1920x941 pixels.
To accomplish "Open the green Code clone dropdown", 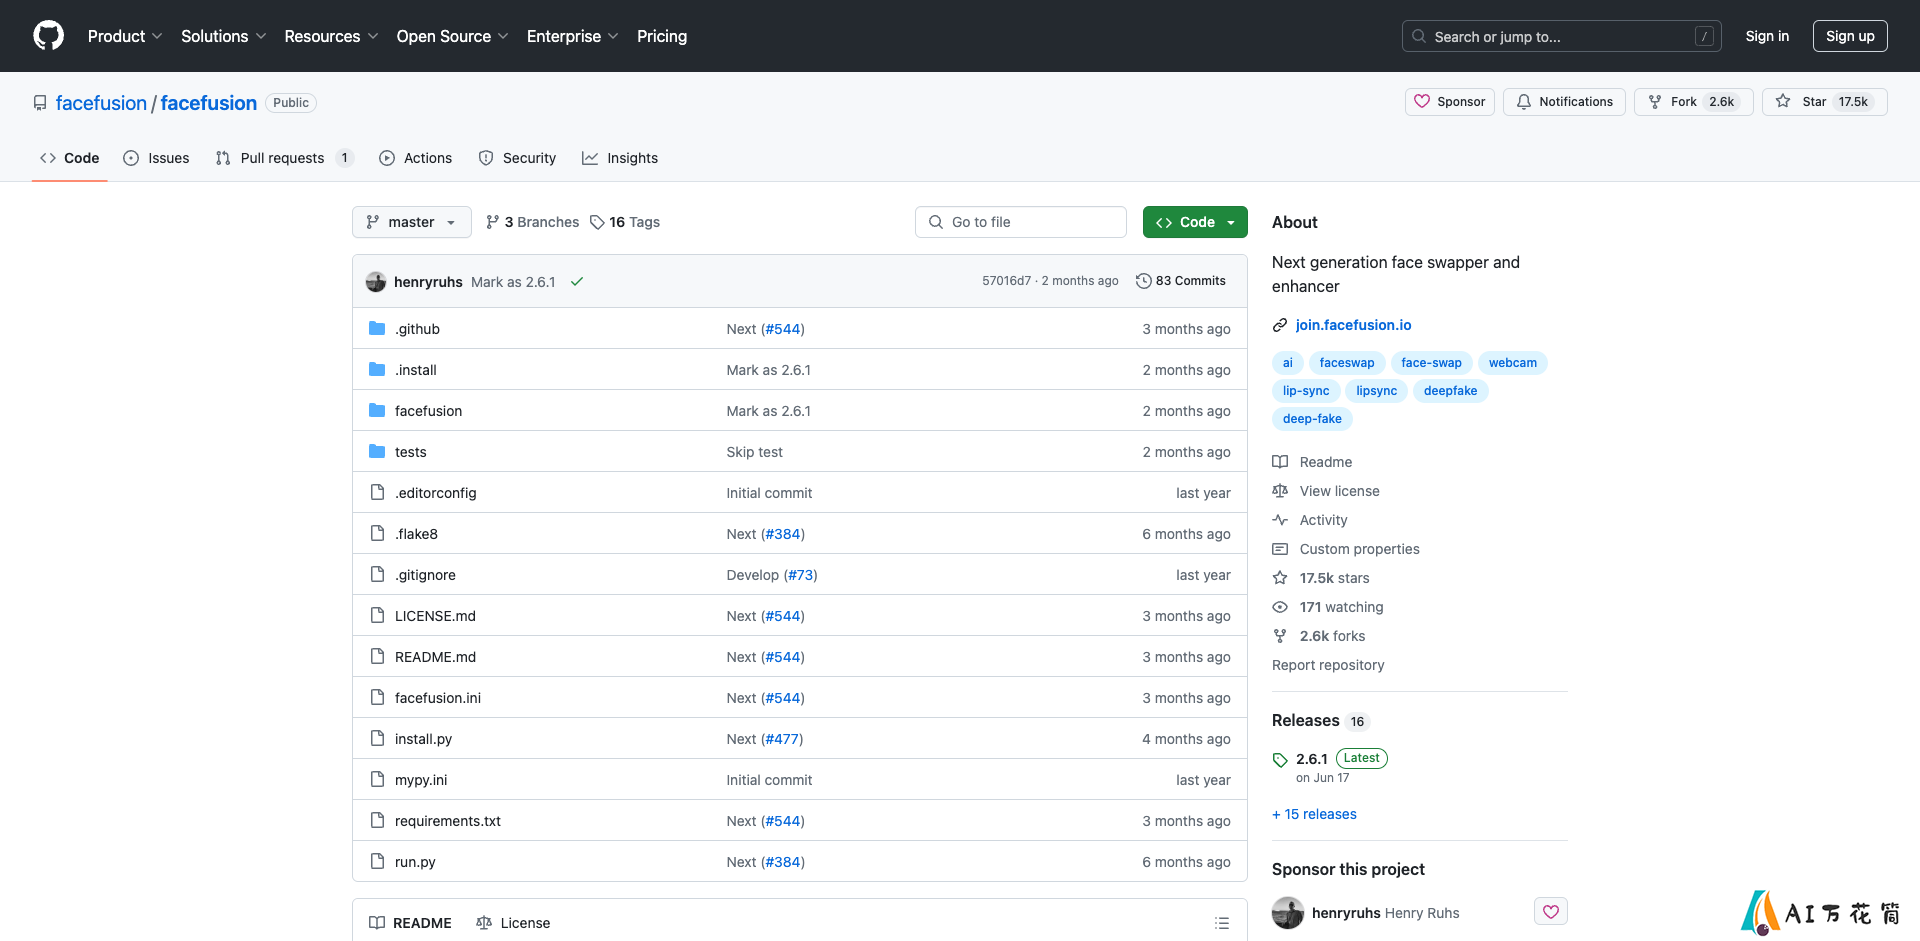I will click(x=1195, y=222).
